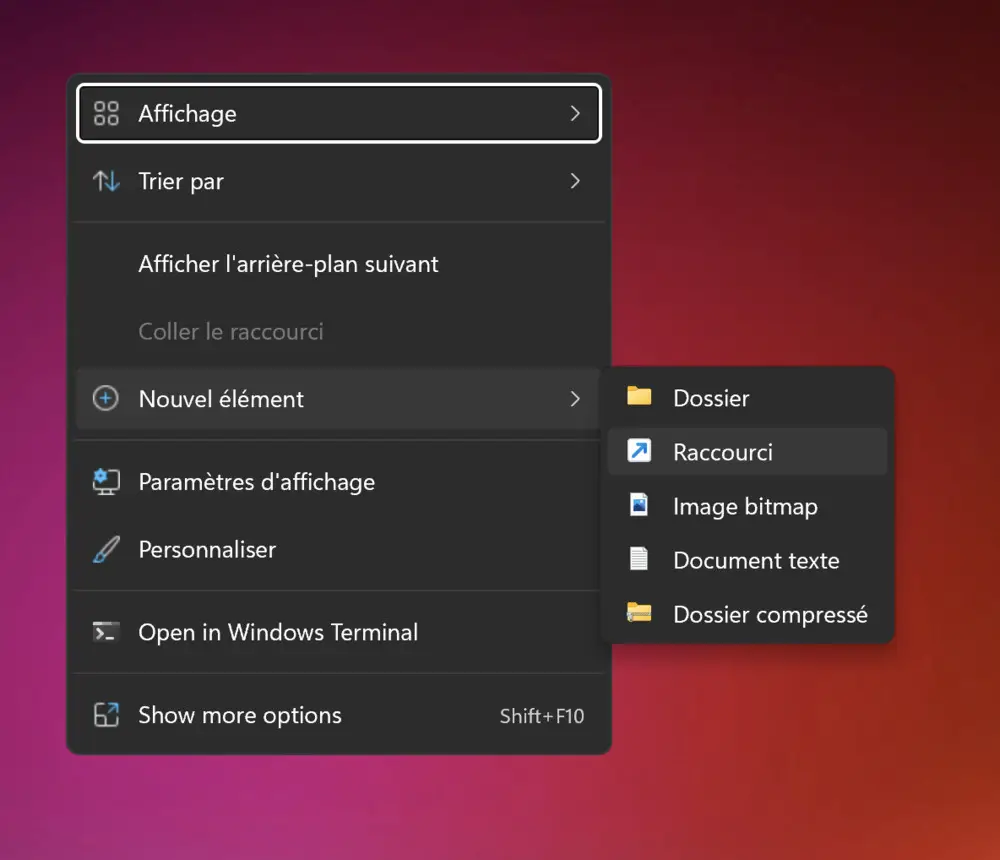The image size is (1000, 860).
Task: Click the Windows Terminal console icon
Action: pos(106,633)
